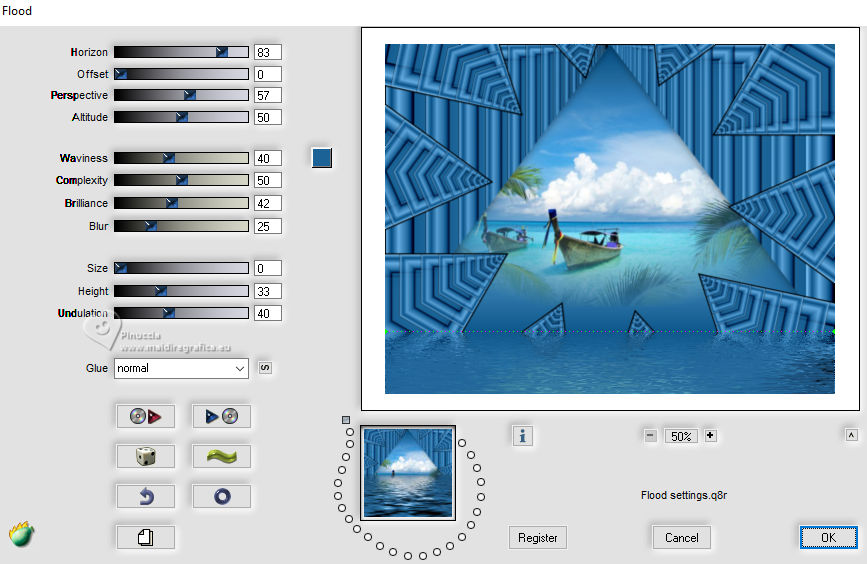Click the Height slider
867x564 pixels.
coord(181,291)
